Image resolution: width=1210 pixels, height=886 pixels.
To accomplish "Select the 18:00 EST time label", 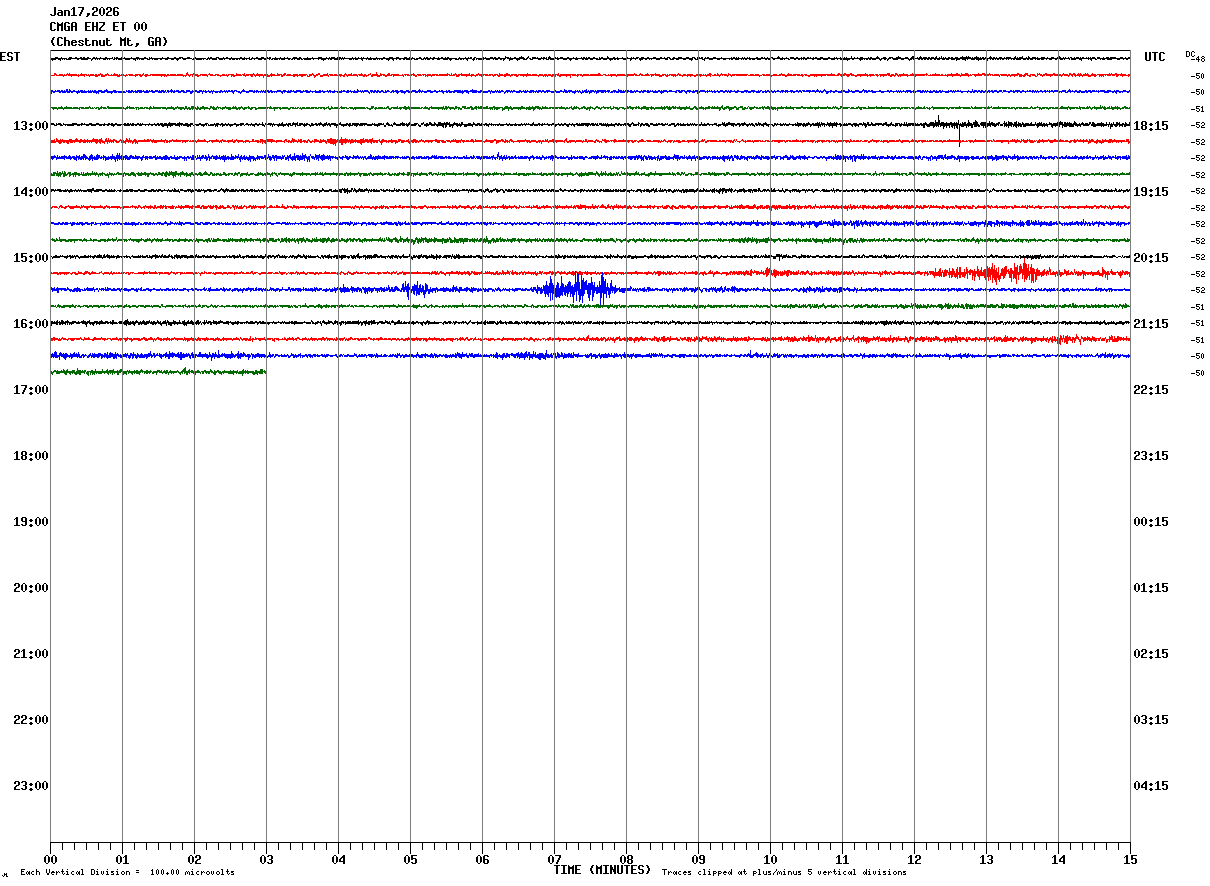I will tap(31, 456).
